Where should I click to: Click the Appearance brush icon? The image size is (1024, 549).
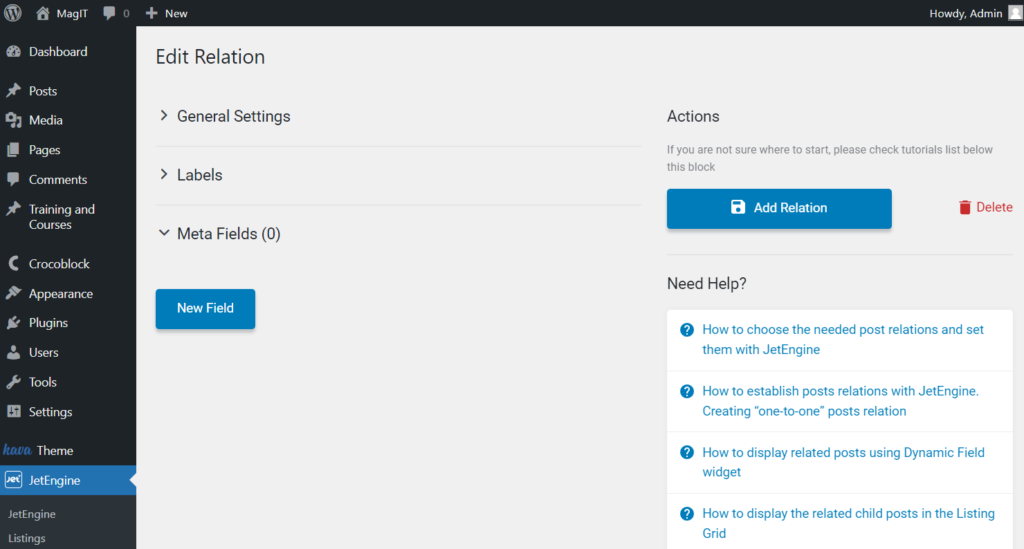[x=14, y=293]
